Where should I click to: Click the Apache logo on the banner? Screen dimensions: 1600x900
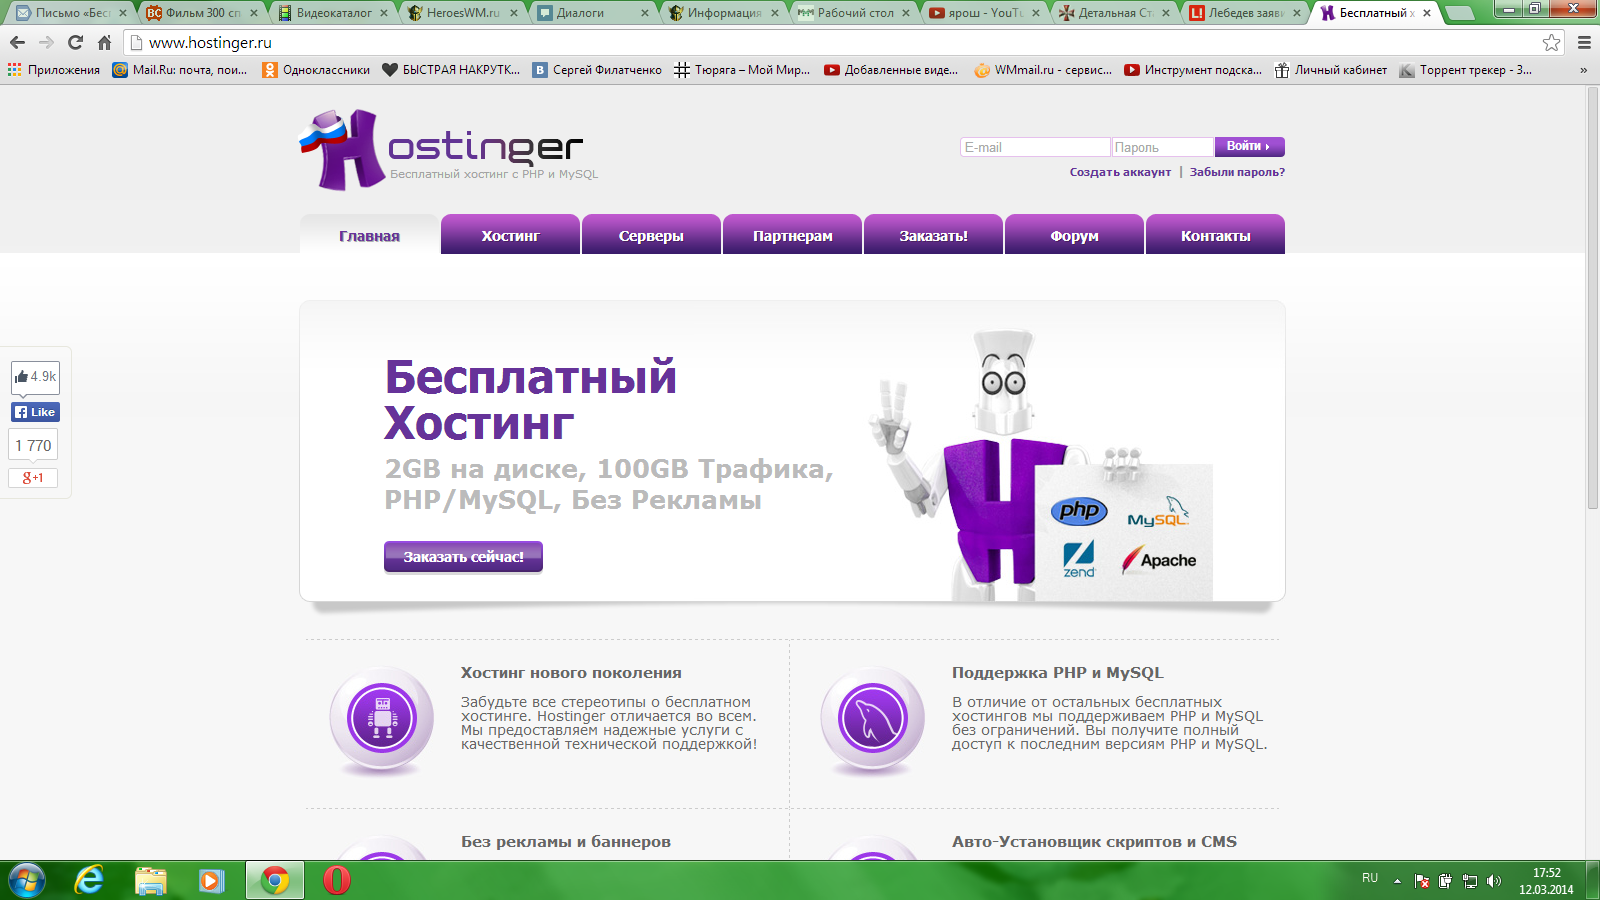click(x=1159, y=559)
